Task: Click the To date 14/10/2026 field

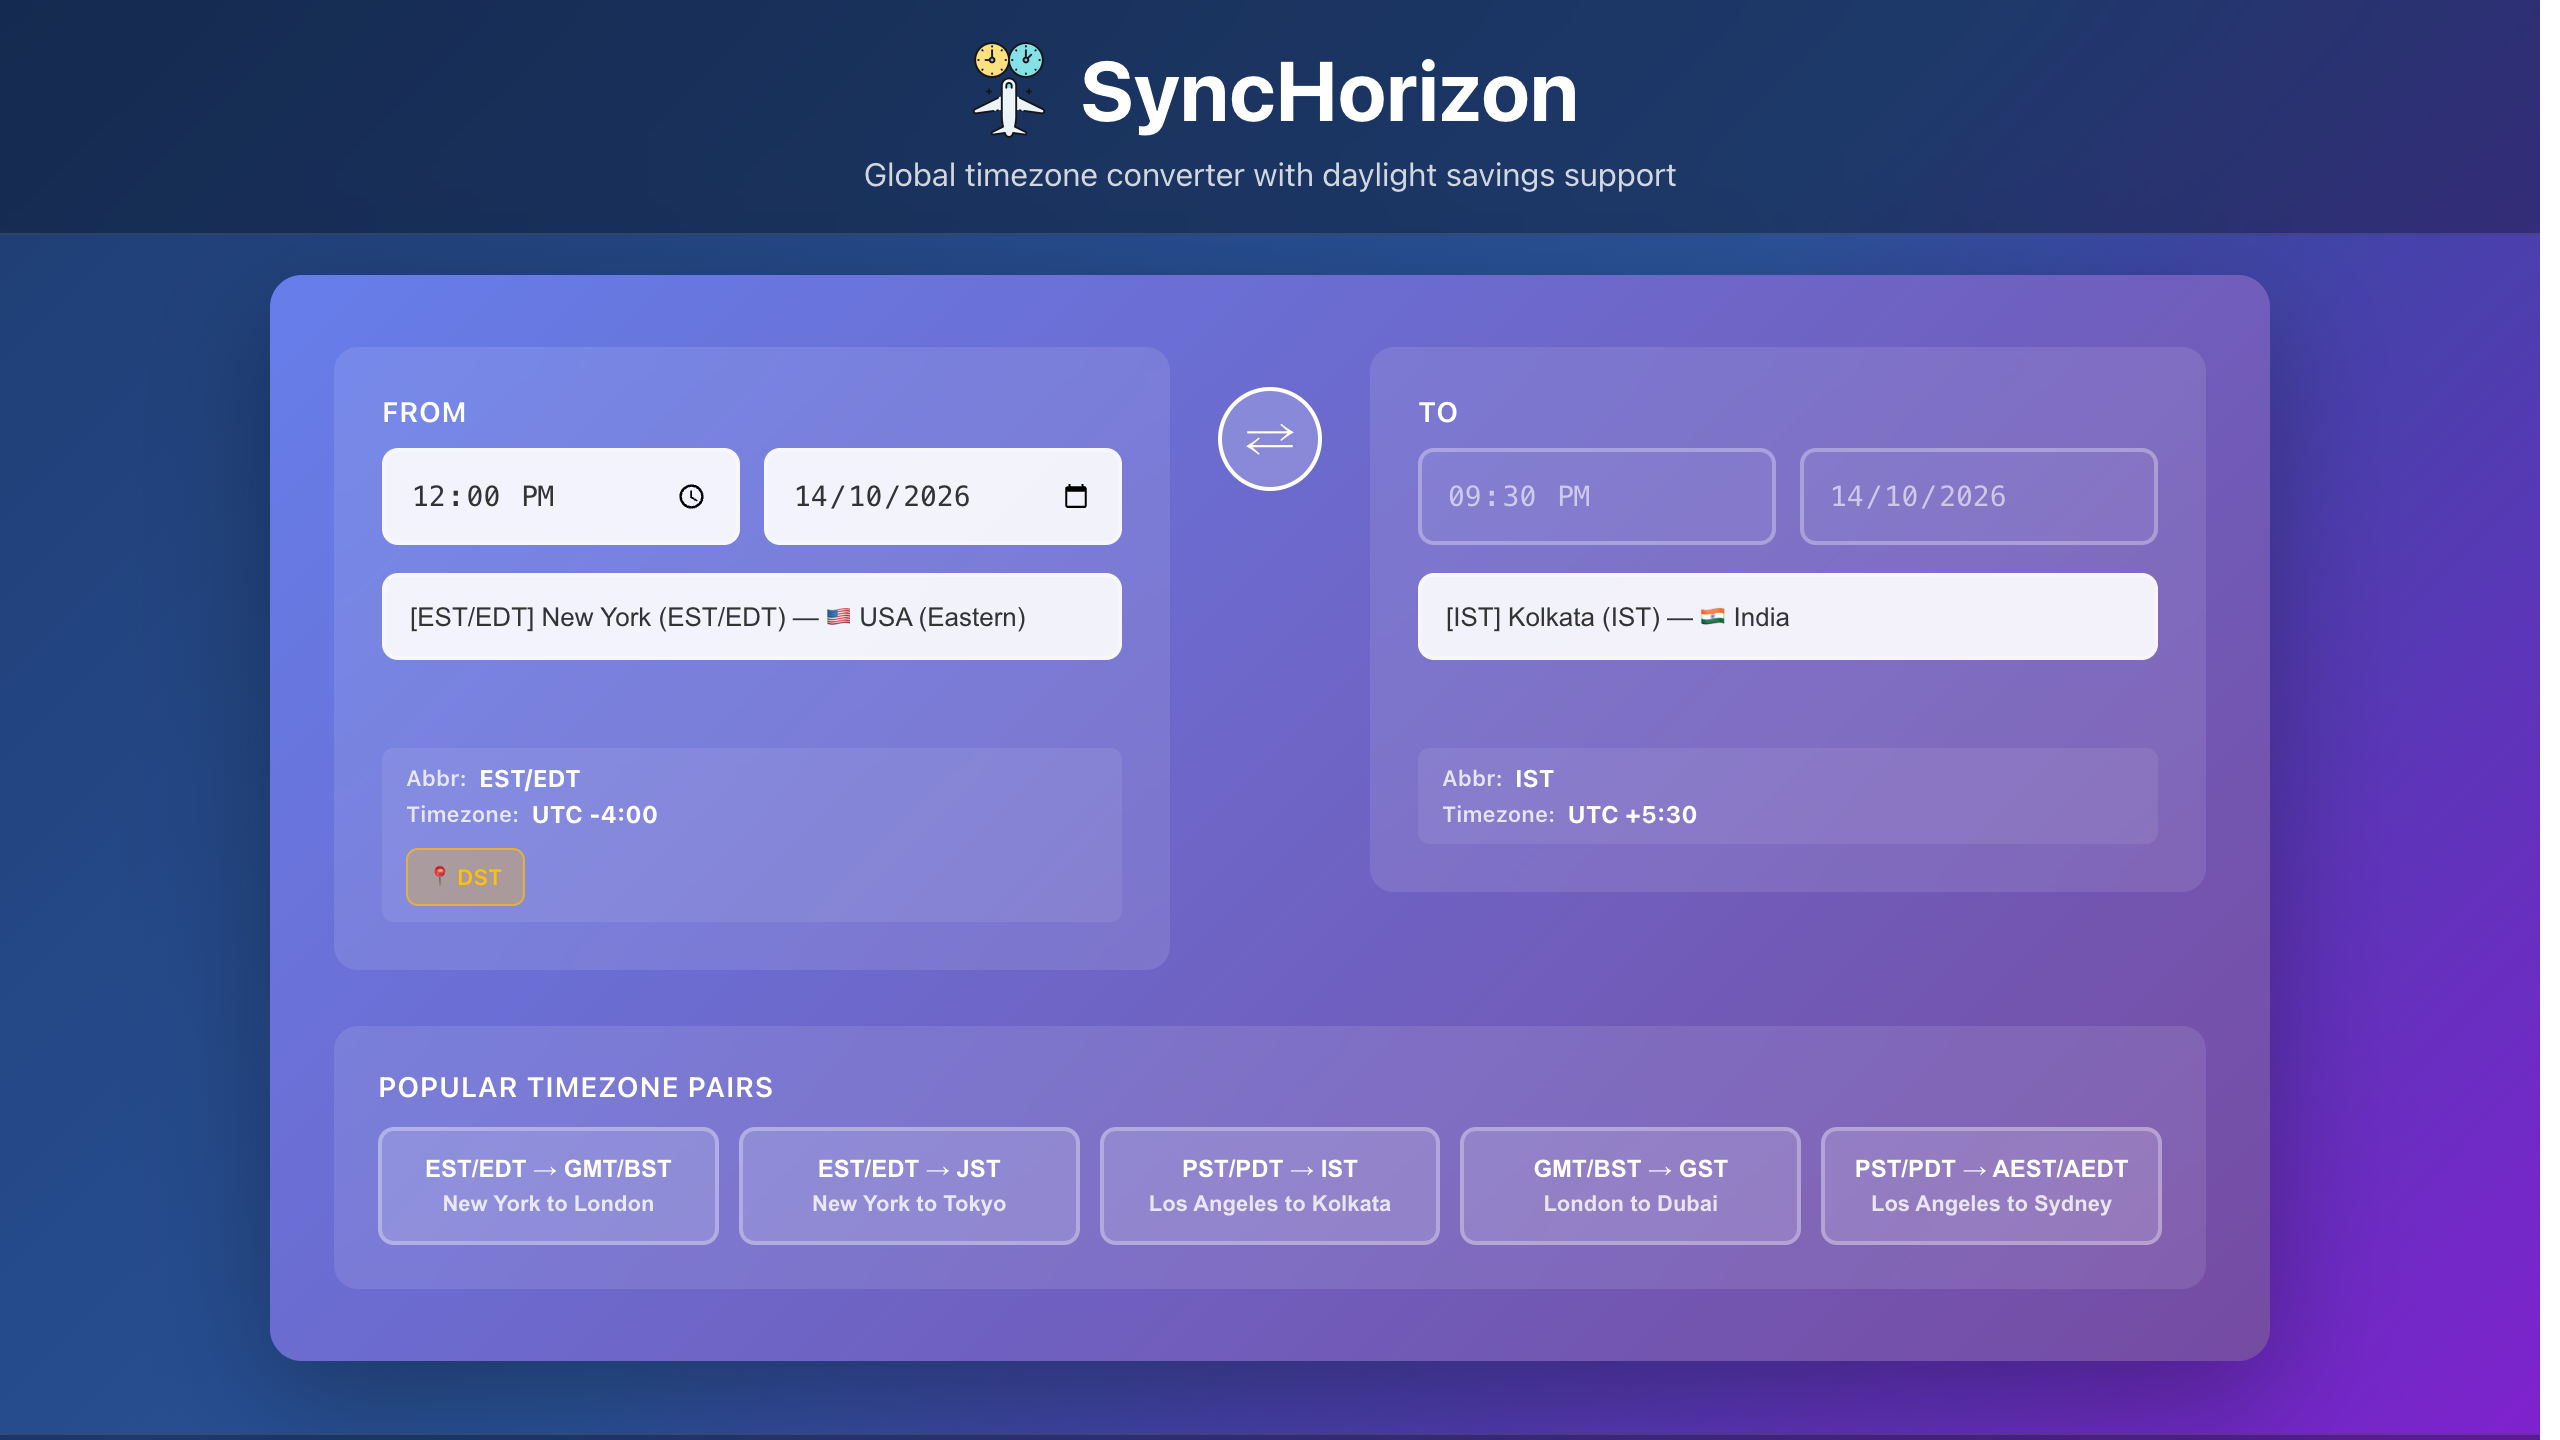Action: (1978, 497)
